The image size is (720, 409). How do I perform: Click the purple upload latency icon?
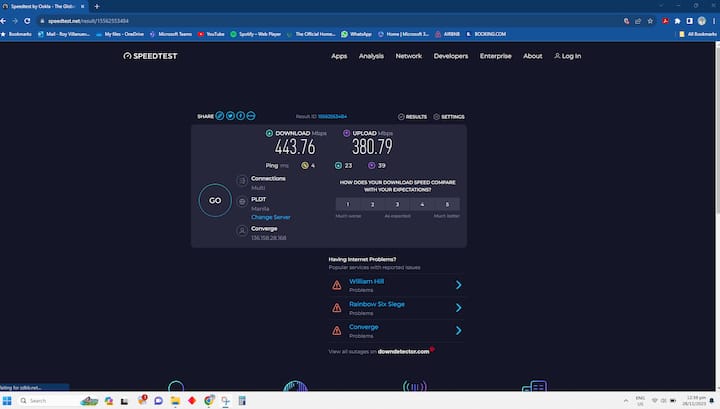click(x=371, y=166)
